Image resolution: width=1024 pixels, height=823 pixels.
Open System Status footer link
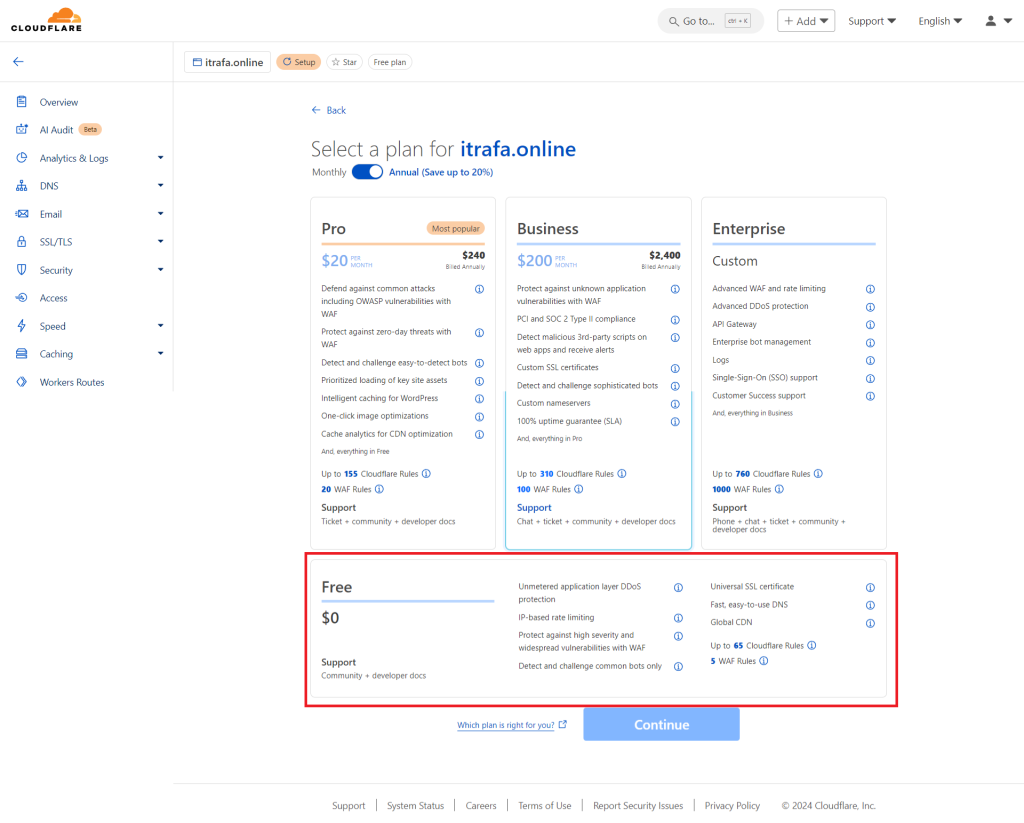[x=415, y=805]
